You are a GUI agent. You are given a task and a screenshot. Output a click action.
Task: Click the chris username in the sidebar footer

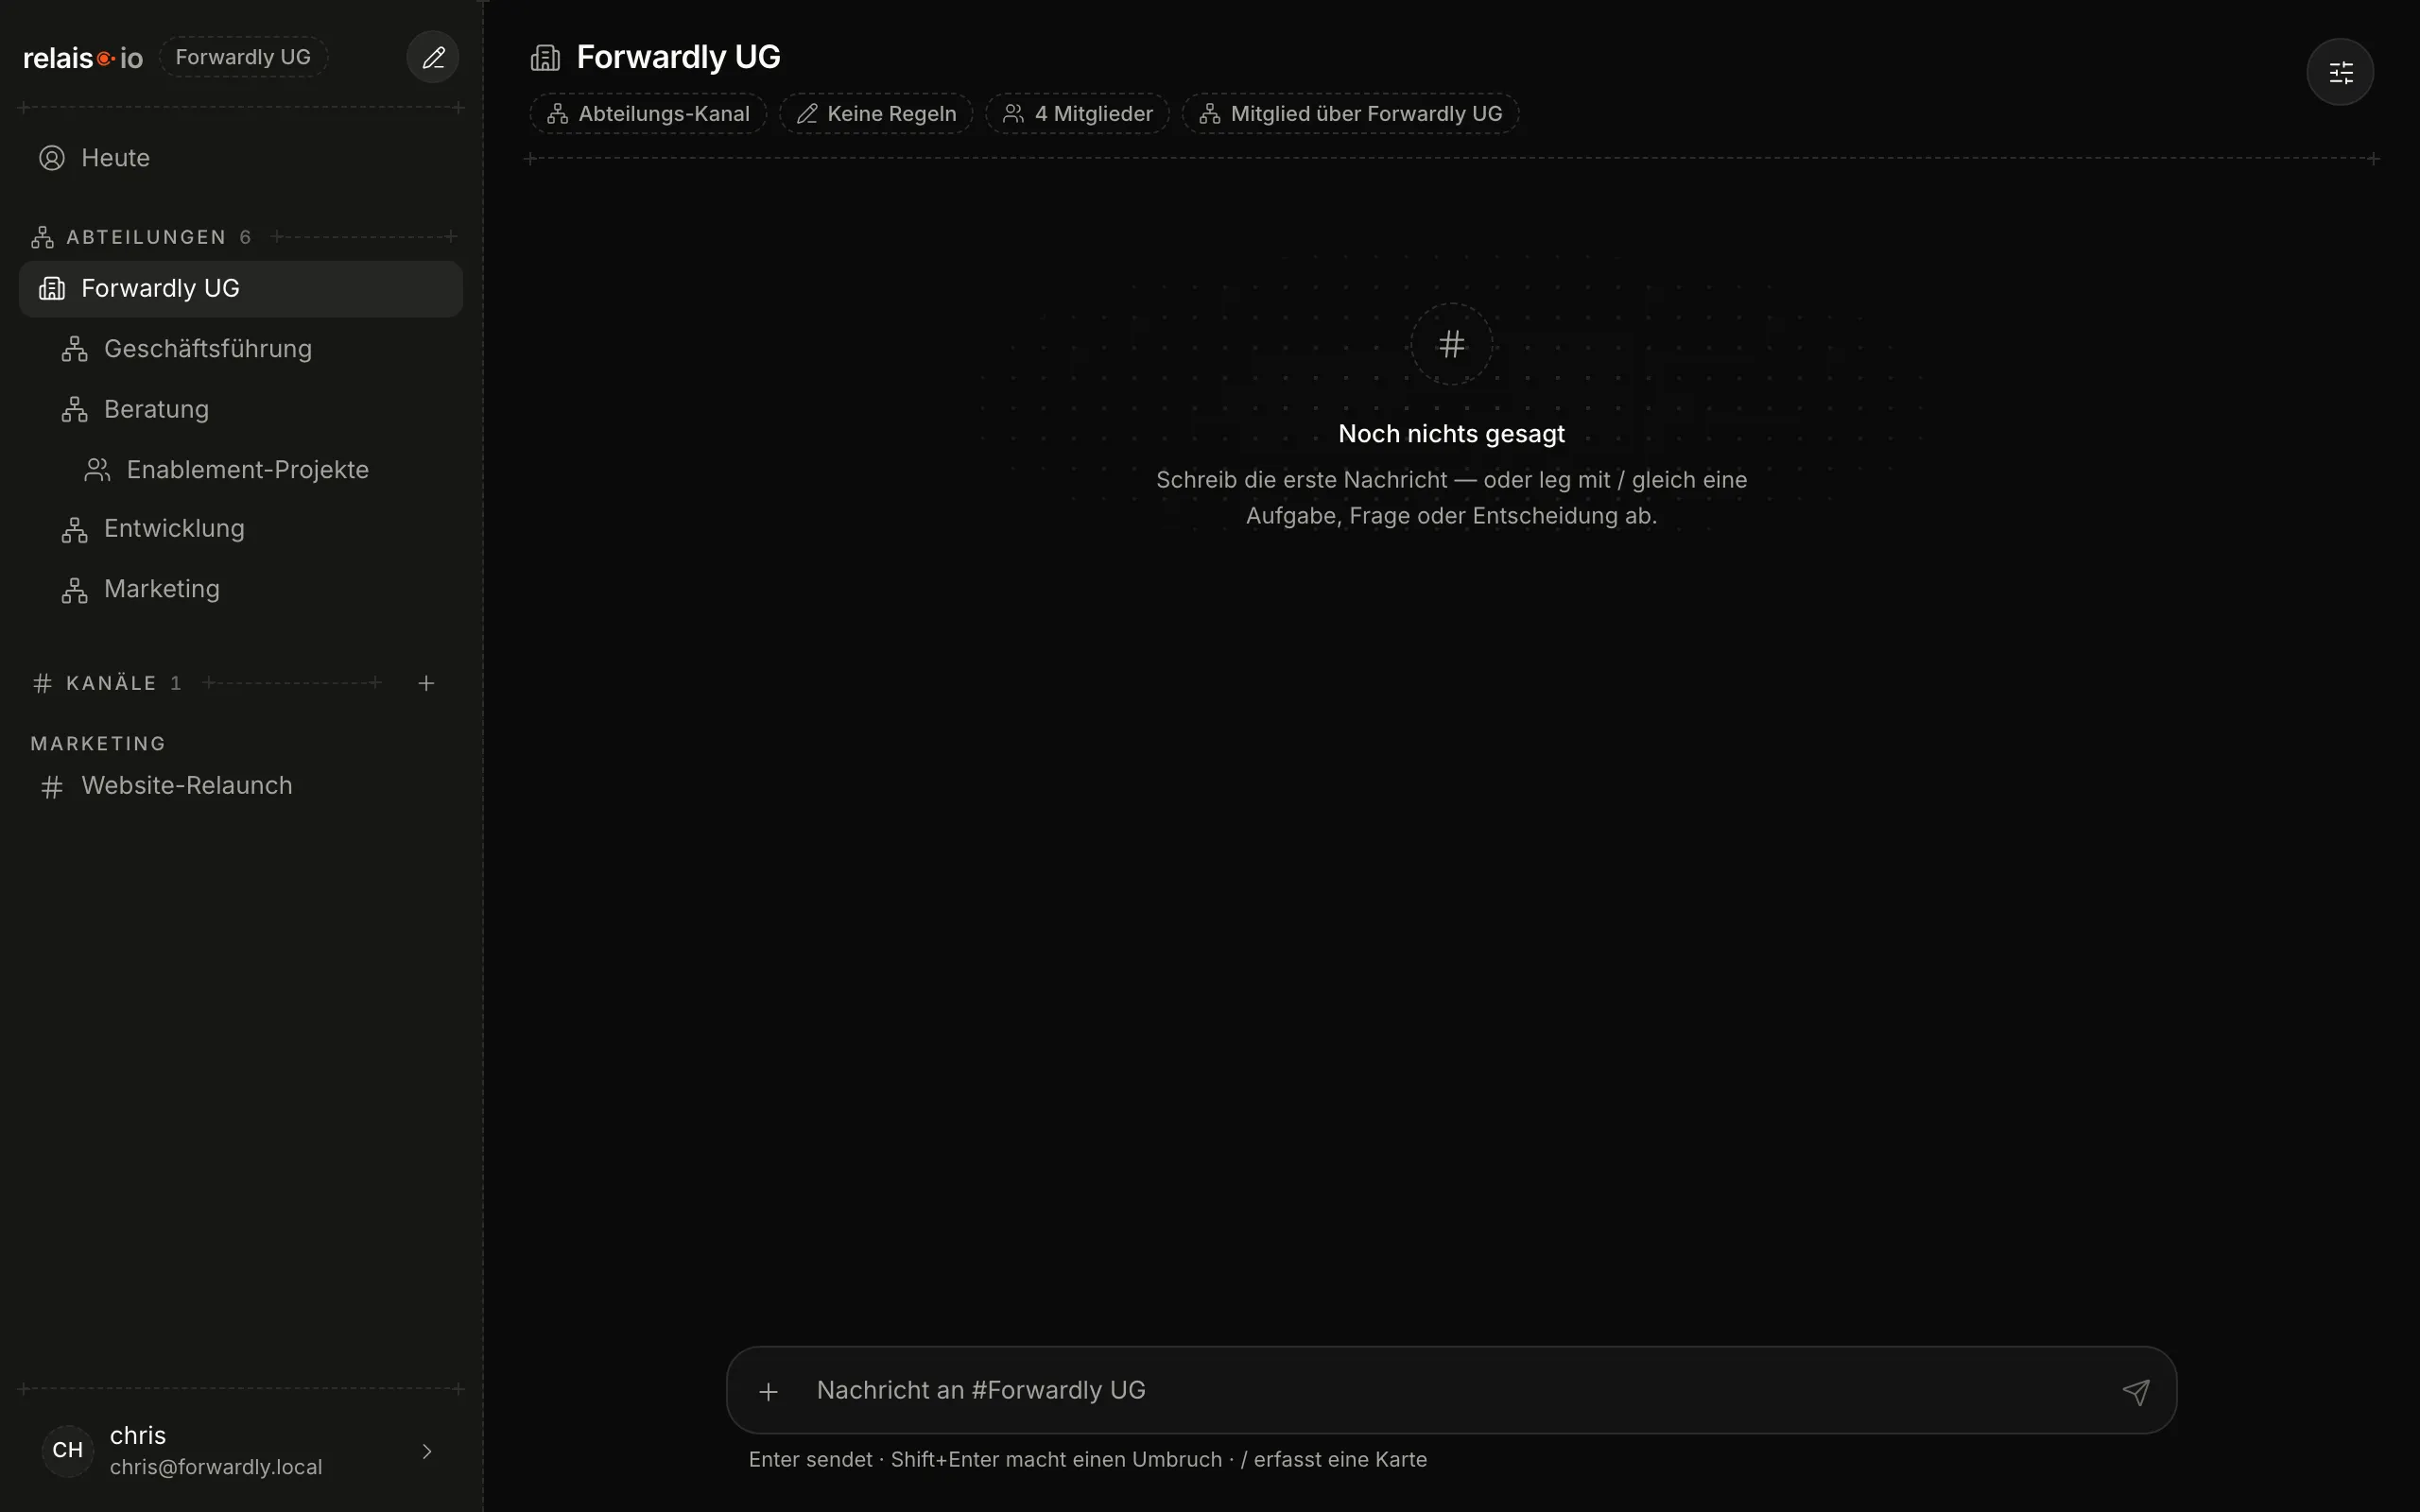[138, 1436]
